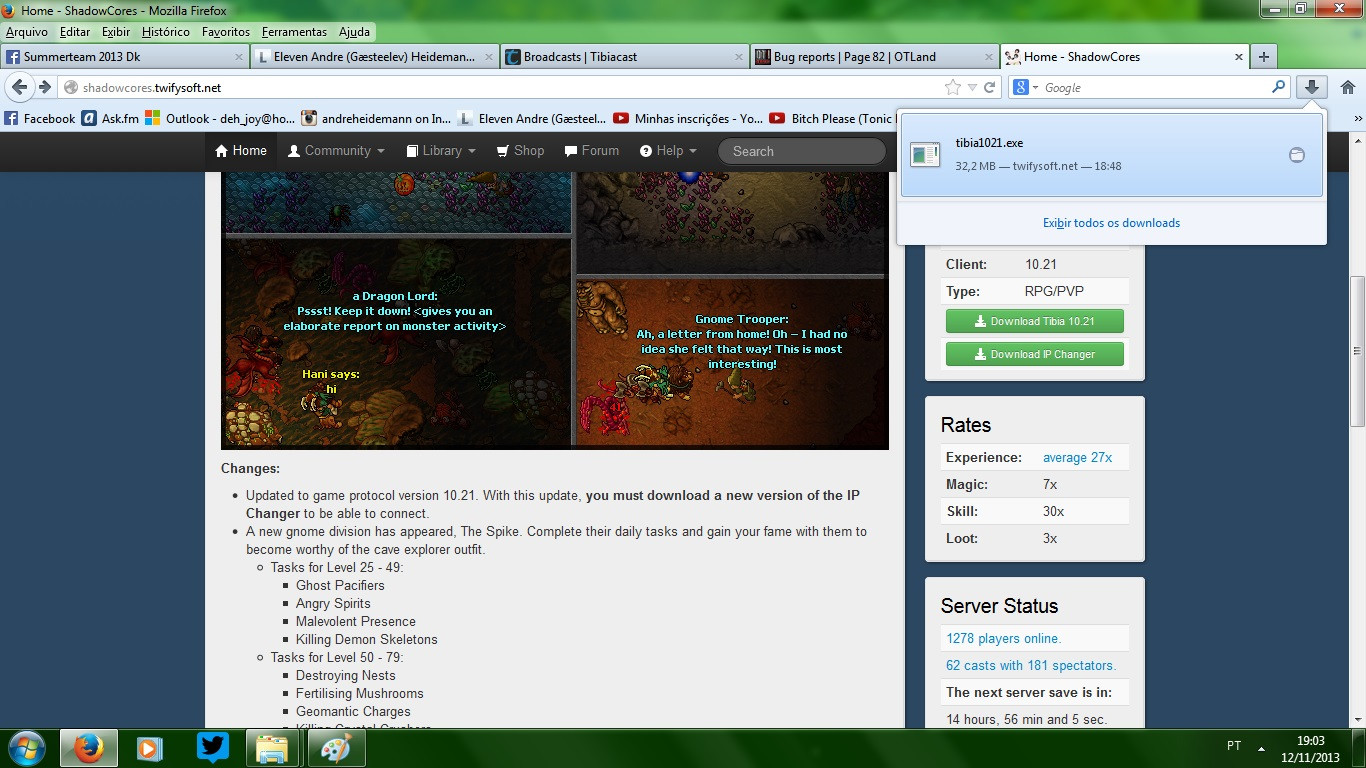Open the Ask.fm bookmark
Screen dimensions: 1366x768
(x=110, y=118)
